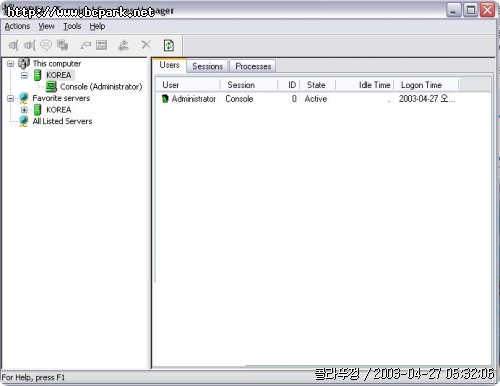Collapse KOREA node under This computer
Screen dimensions: 500x386
(24, 75)
